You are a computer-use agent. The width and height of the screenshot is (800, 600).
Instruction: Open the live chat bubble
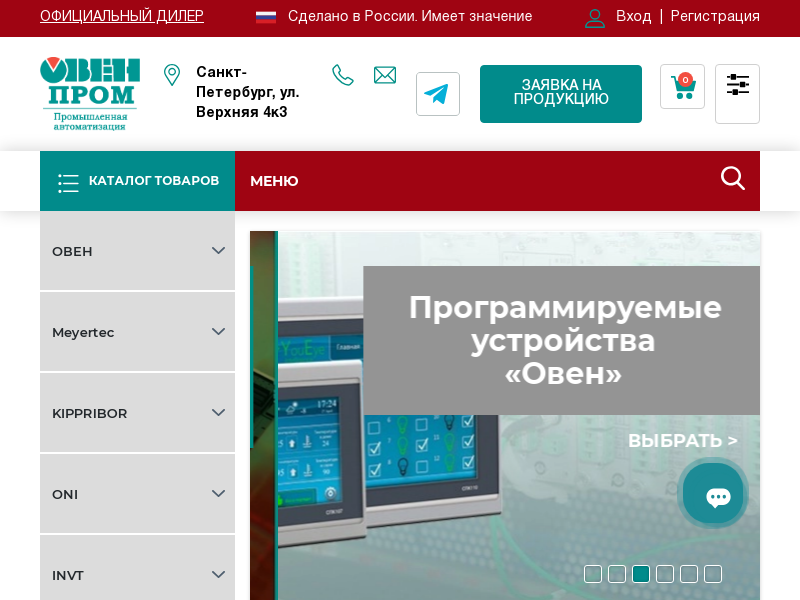pyautogui.click(x=713, y=493)
